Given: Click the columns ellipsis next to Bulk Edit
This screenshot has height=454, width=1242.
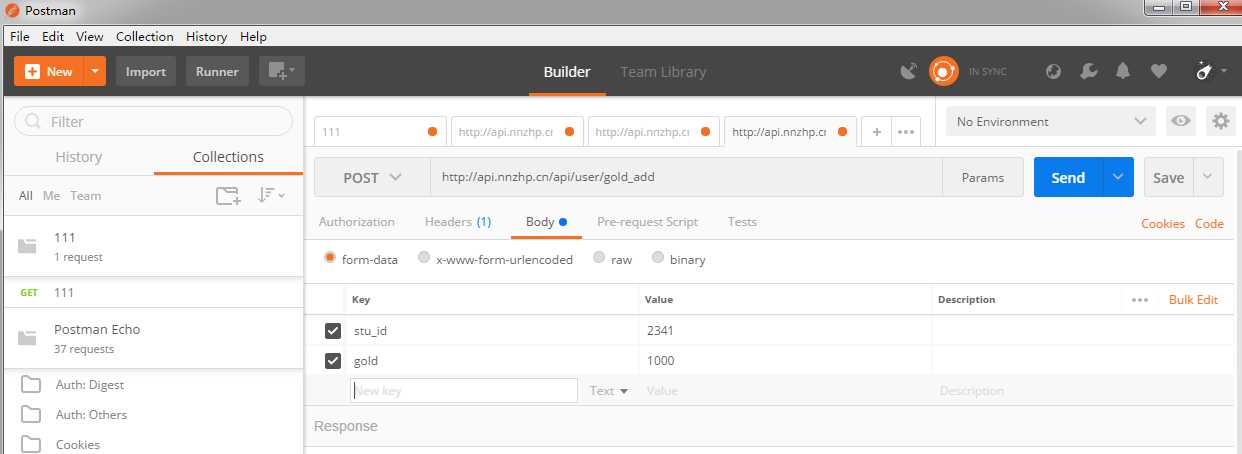Looking at the screenshot, I should pos(1140,299).
